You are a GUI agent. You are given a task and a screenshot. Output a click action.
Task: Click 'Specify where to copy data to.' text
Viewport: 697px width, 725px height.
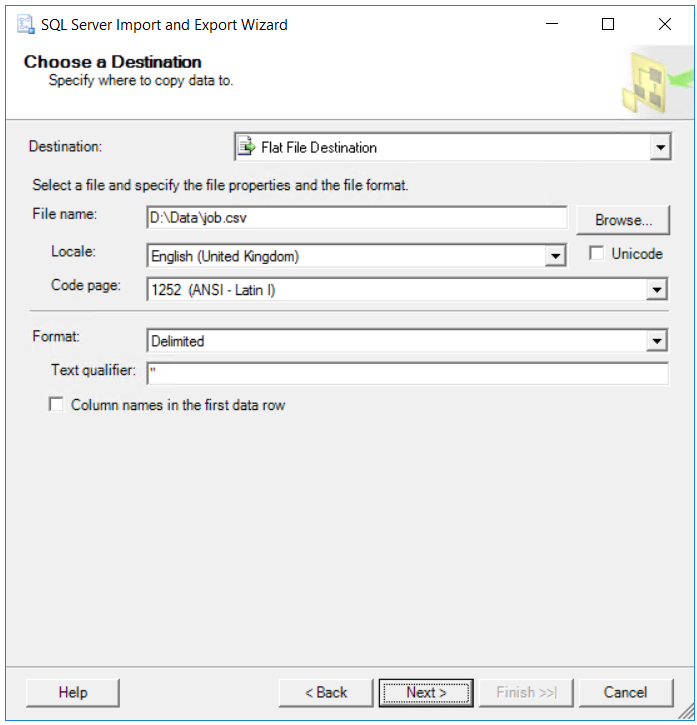[x=141, y=80]
